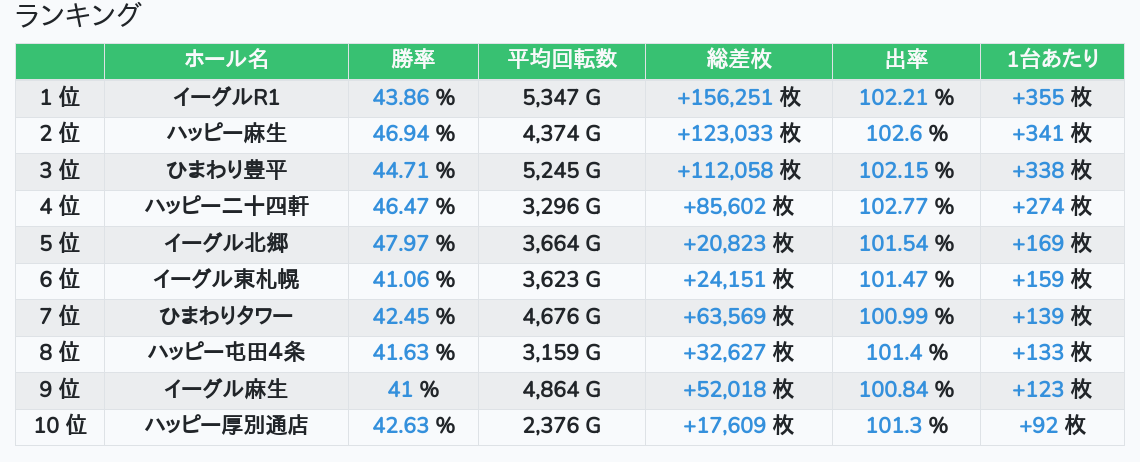This screenshot has height=462, width=1140.
Task: Open the ハッピー二十四軒 hall entry
Action: click(x=226, y=207)
